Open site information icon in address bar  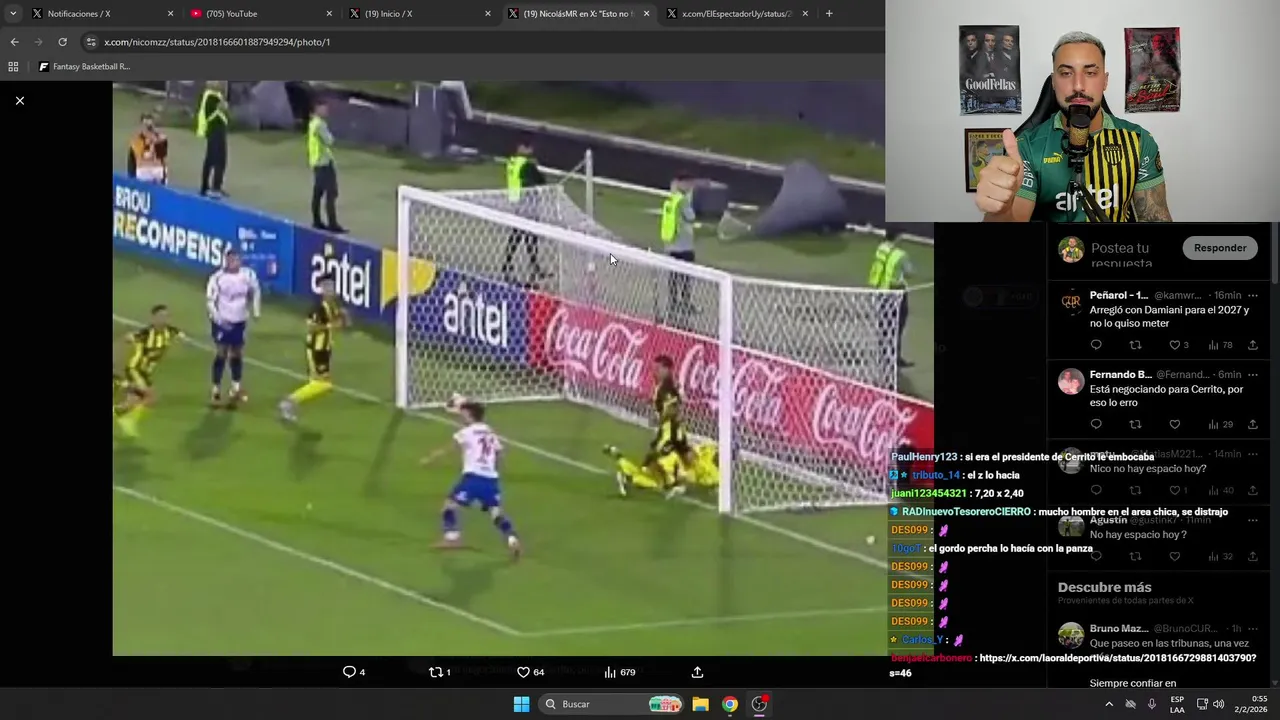coord(91,42)
